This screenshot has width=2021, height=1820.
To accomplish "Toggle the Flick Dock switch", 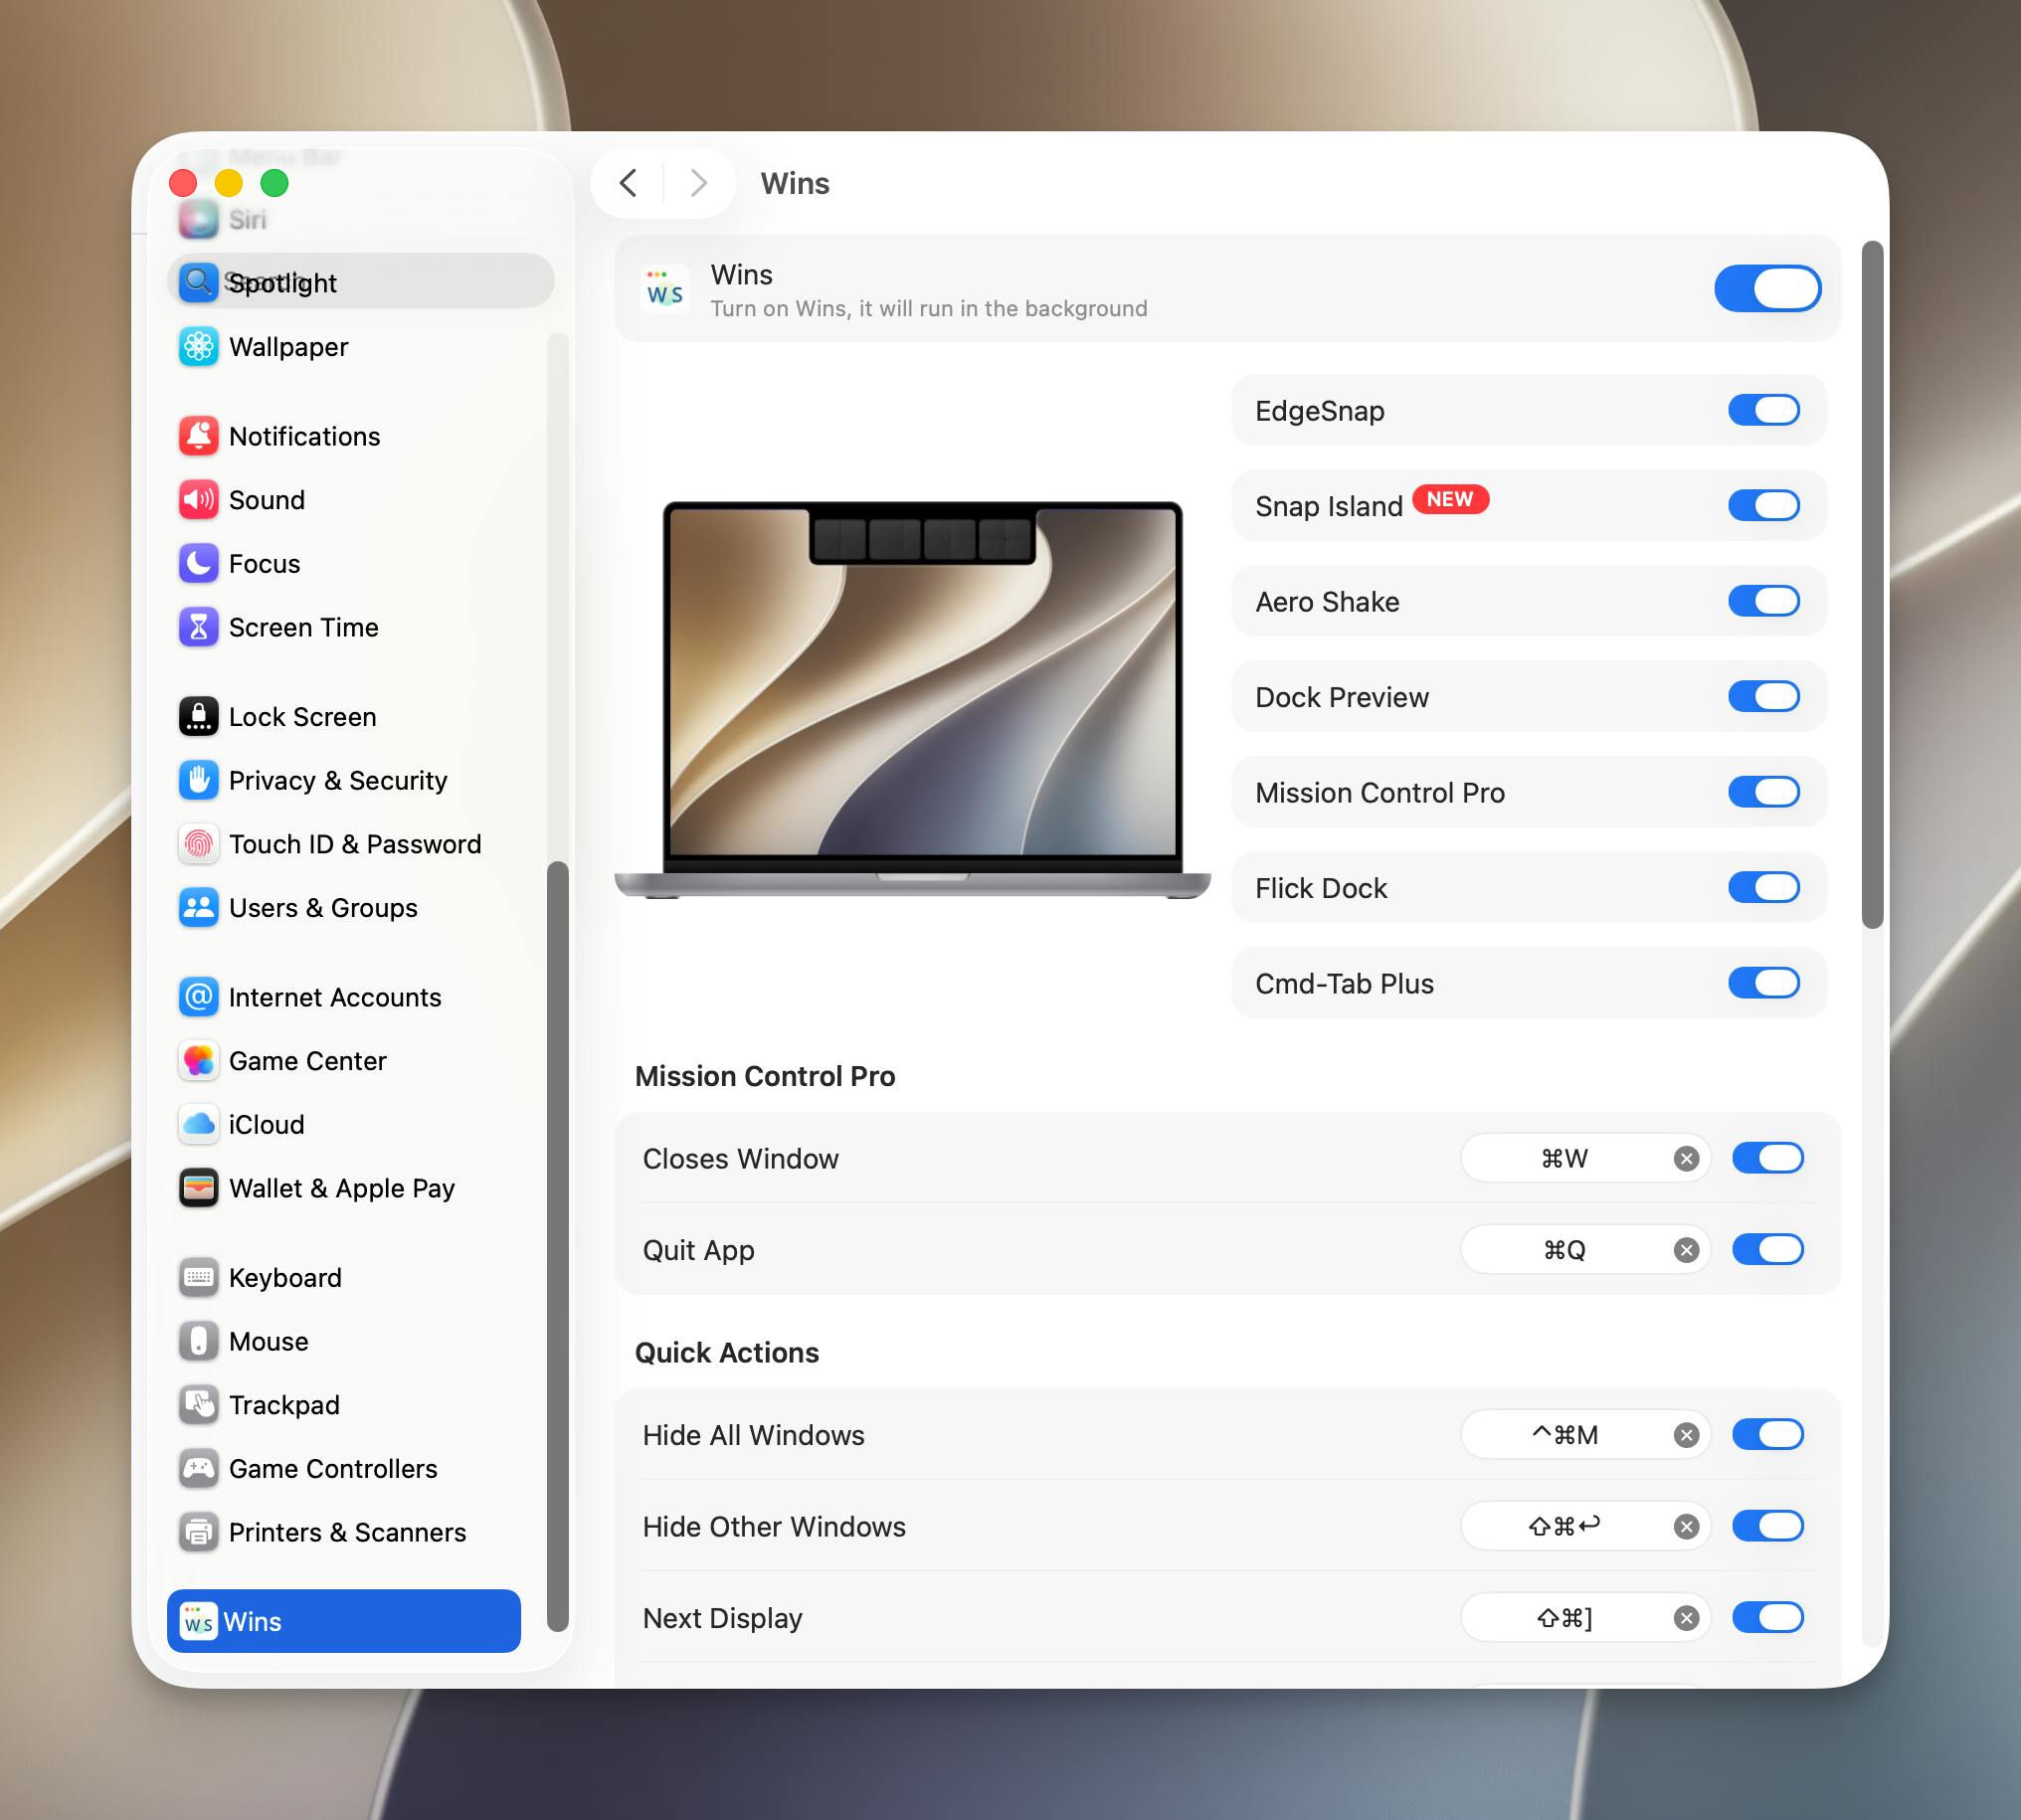I will pos(1764,888).
